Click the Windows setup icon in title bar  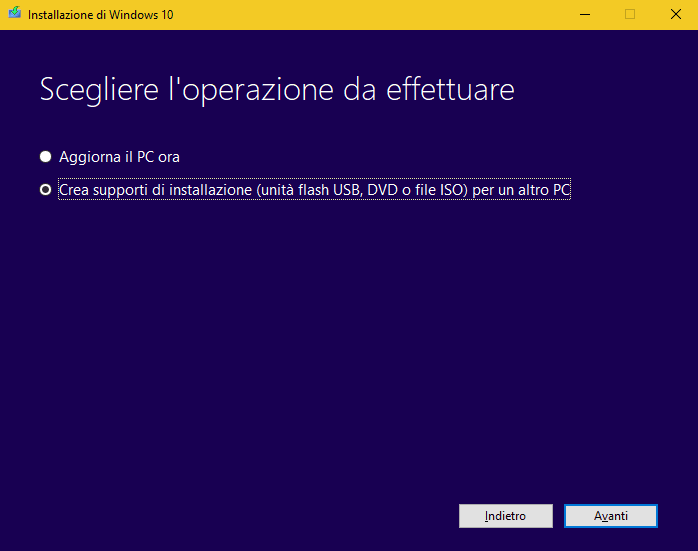14,14
